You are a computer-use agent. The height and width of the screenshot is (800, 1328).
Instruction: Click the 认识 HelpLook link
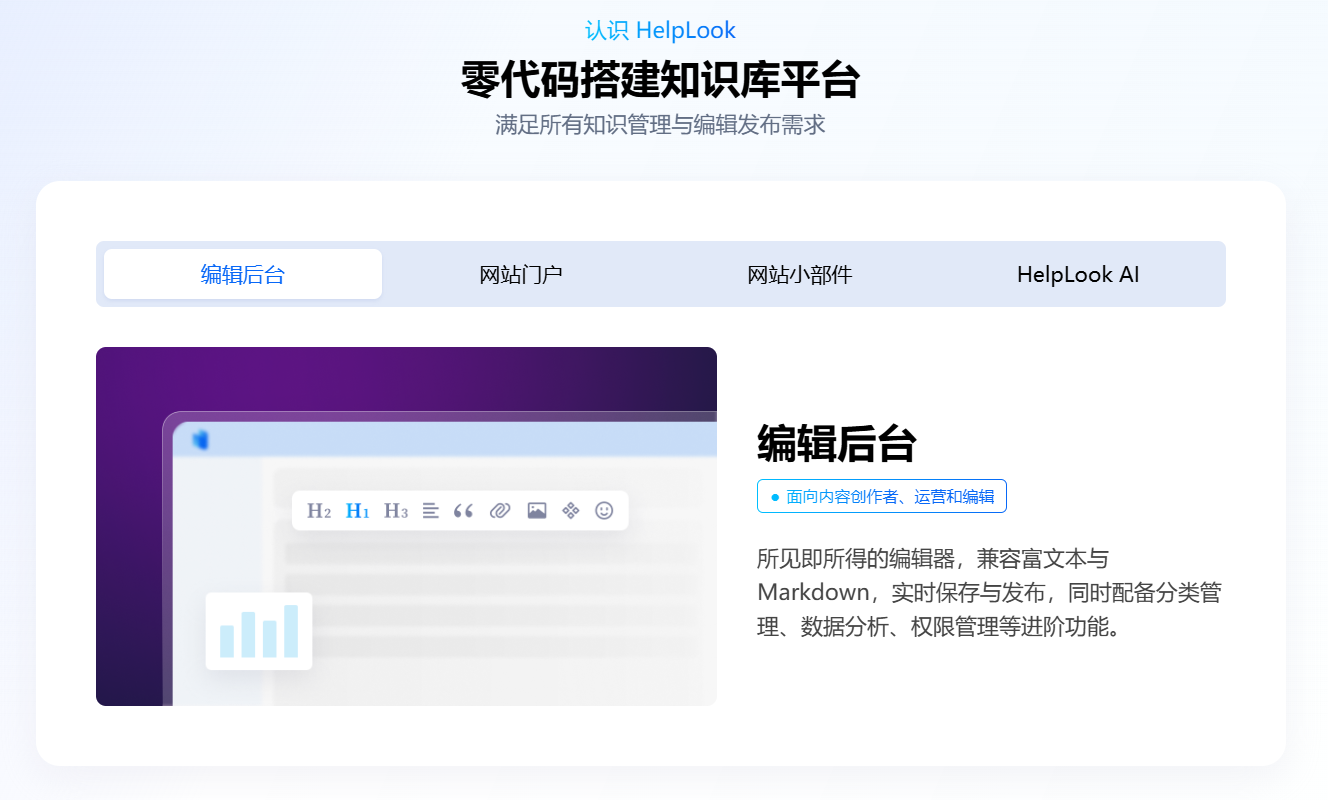click(x=659, y=30)
